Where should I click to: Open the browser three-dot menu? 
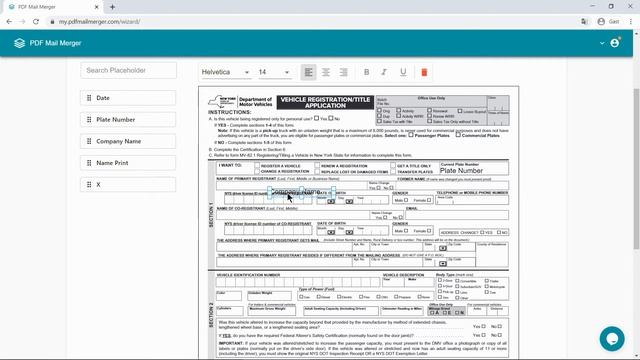tap(631, 22)
